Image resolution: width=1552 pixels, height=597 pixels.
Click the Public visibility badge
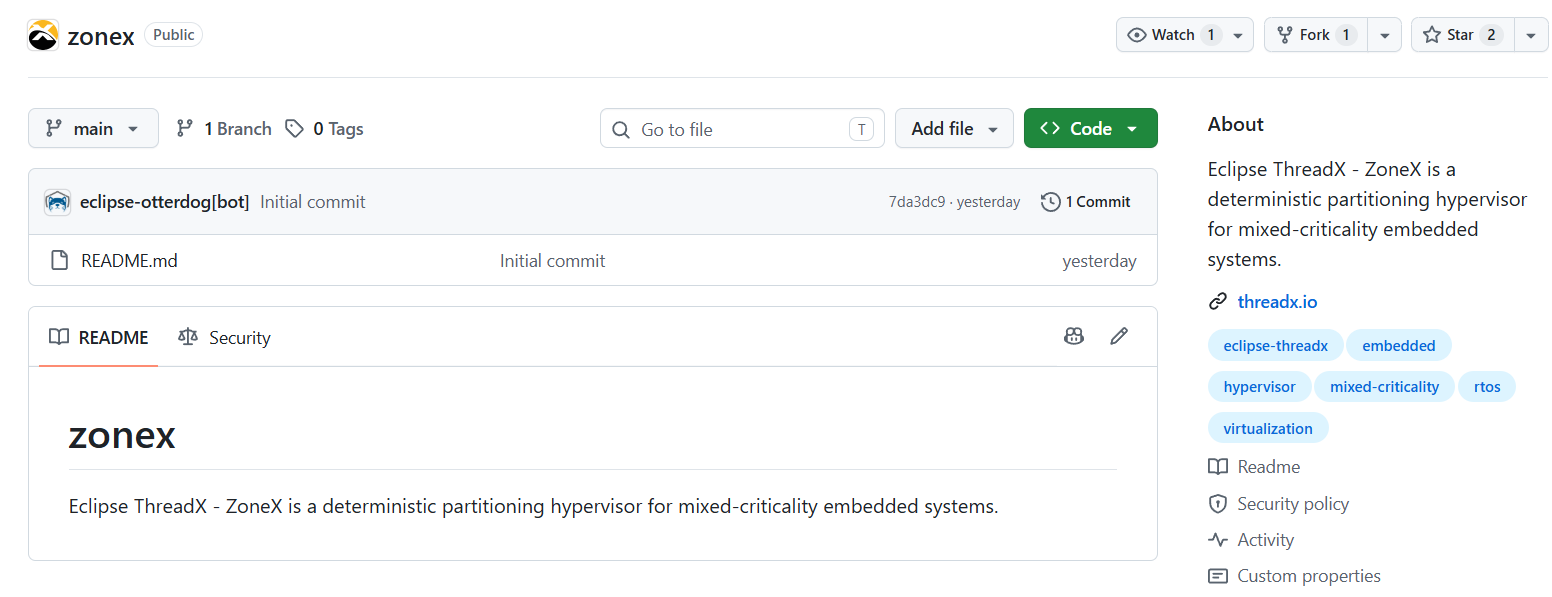tap(174, 35)
